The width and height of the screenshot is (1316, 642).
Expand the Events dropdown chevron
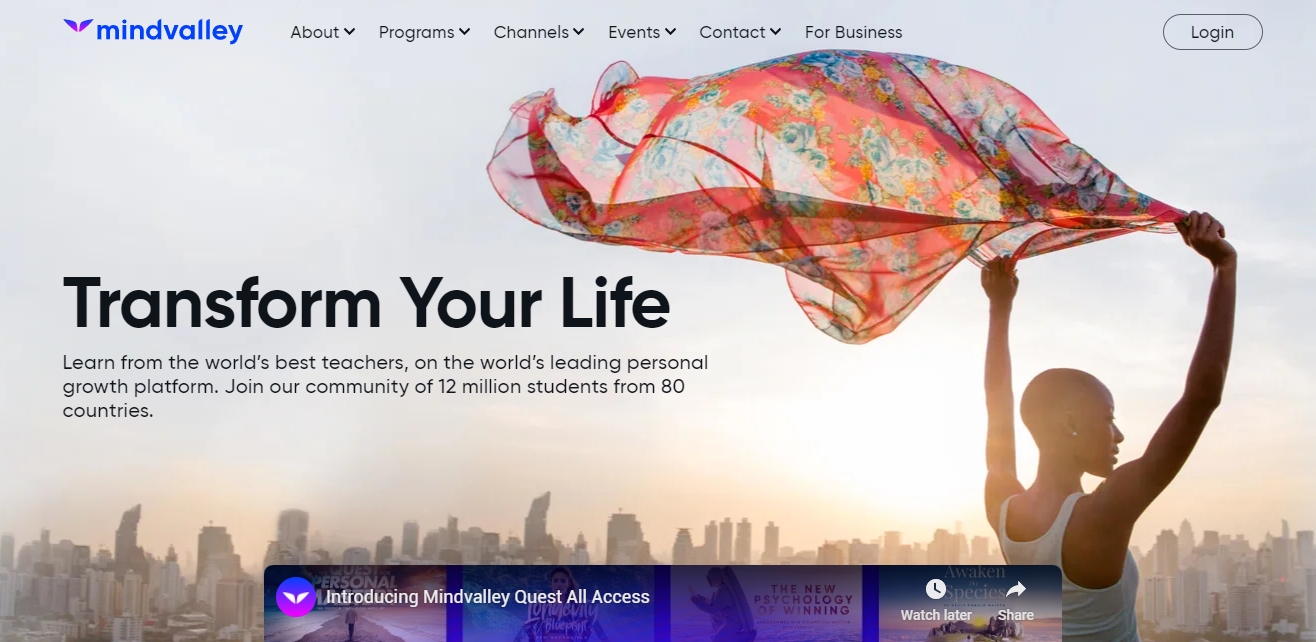tap(670, 32)
